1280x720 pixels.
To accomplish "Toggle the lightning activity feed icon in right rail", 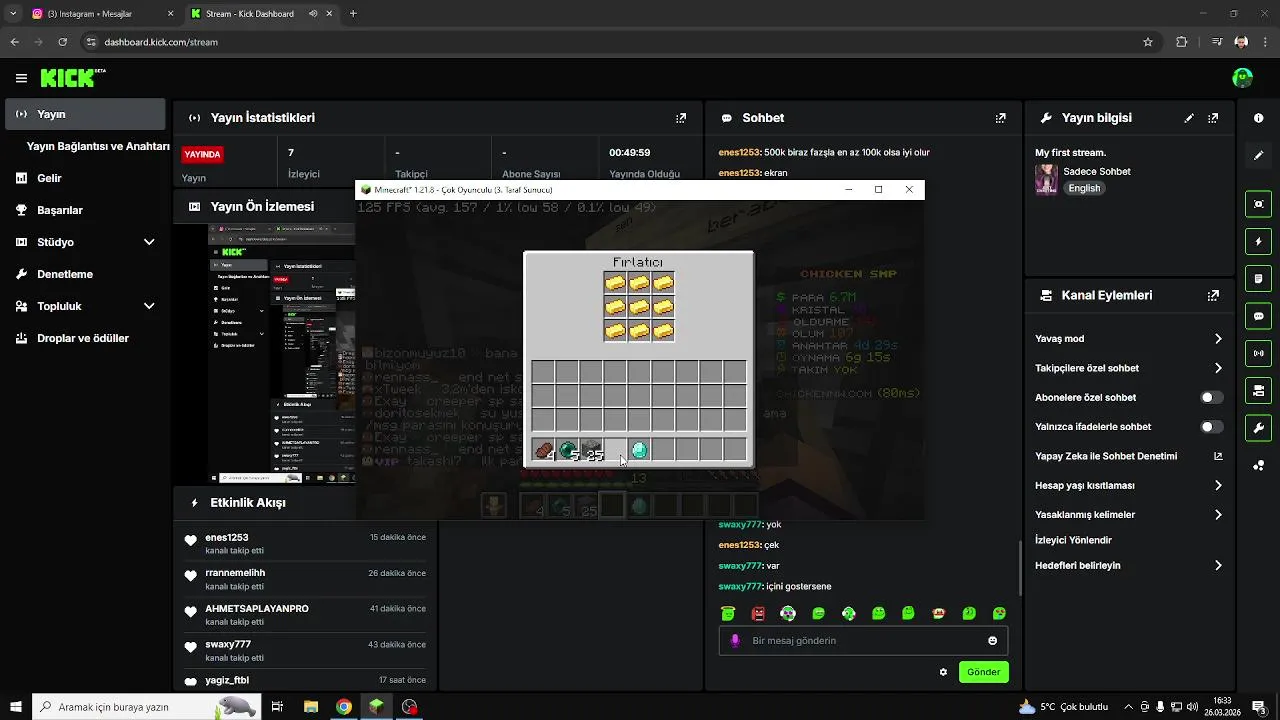I will point(1258,242).
